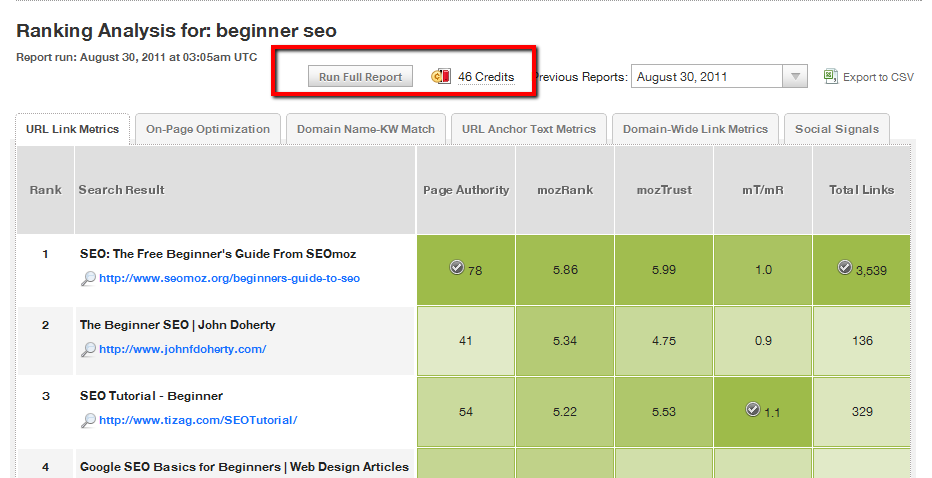Click The Beginner SEO | John Doherty title

coord(178,325)
